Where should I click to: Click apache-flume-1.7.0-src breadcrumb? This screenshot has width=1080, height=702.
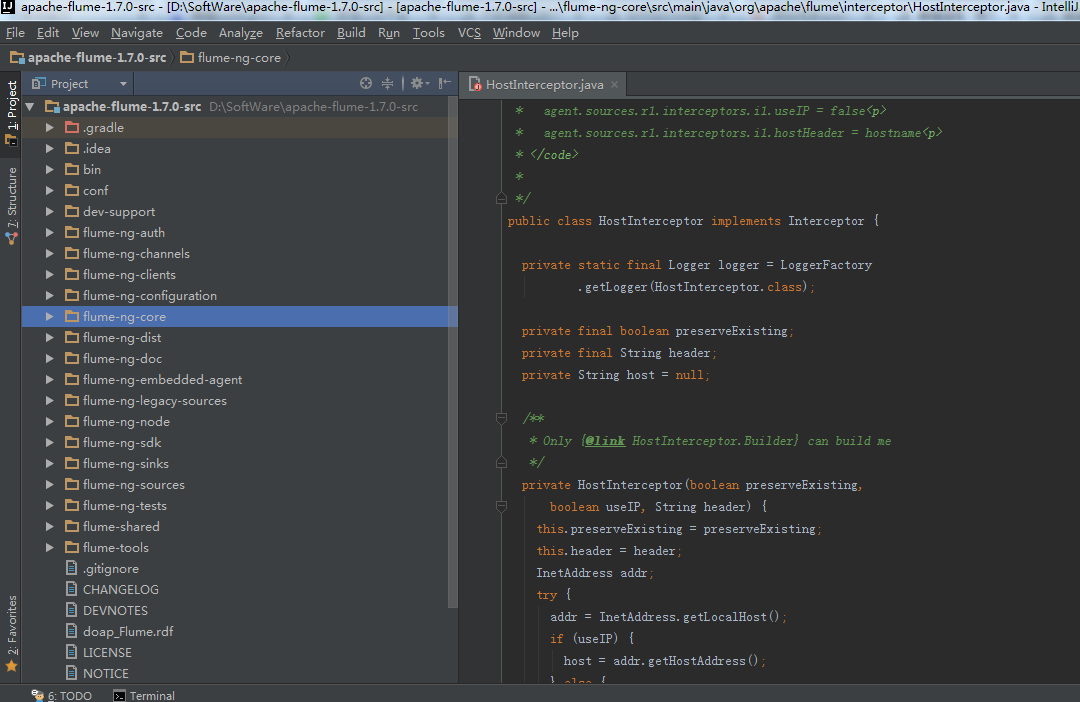point(88,58)
